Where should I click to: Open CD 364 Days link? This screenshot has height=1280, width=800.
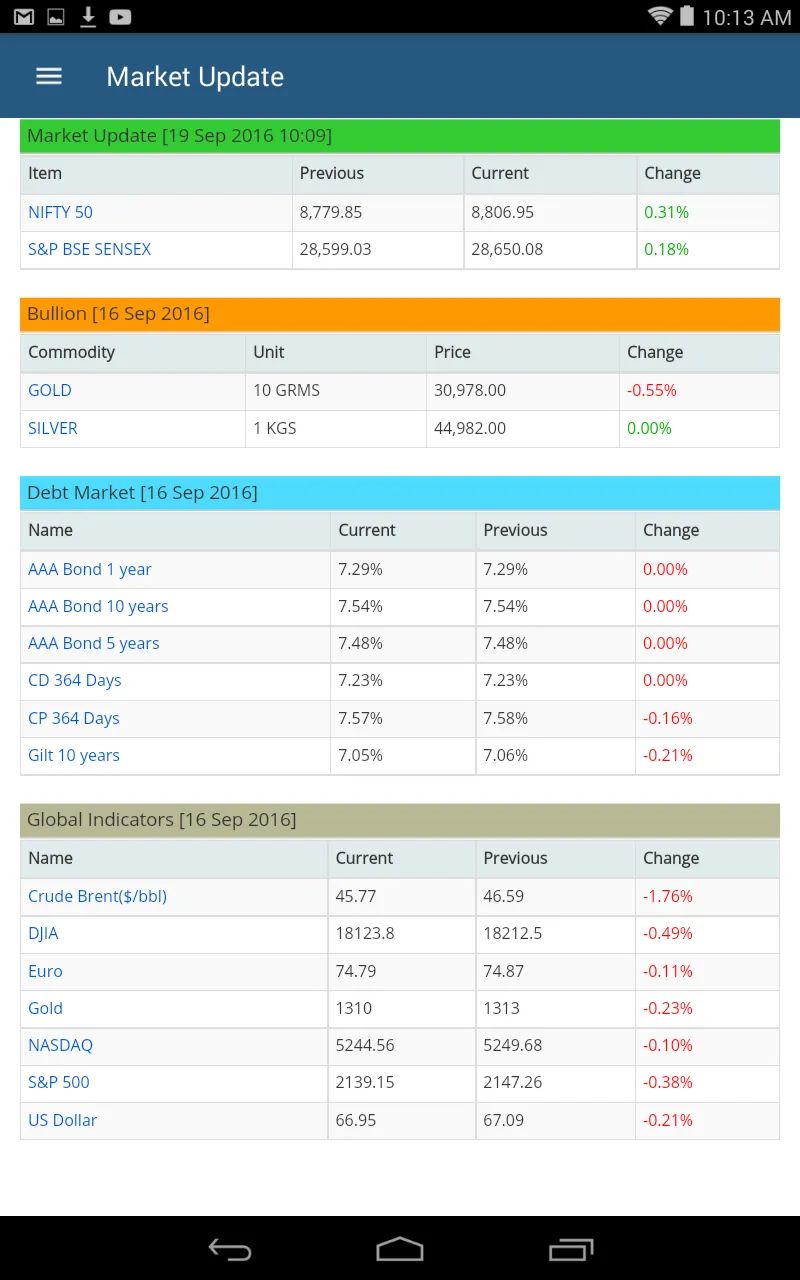pos(75,680)
